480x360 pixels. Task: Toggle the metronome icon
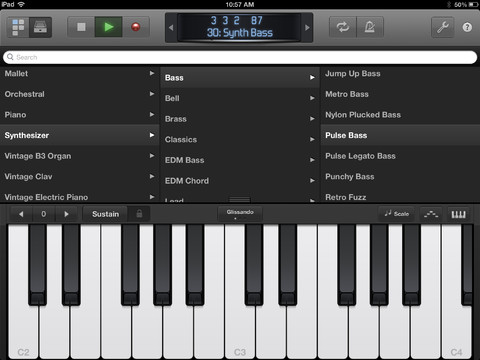tap(370, 27)
